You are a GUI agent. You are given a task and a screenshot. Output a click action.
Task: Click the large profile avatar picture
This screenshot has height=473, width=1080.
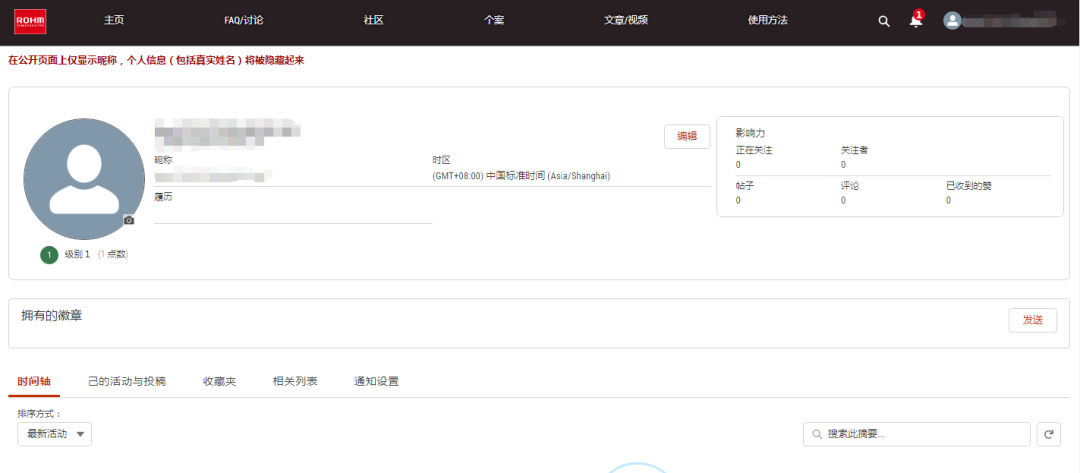click(84, 179)
